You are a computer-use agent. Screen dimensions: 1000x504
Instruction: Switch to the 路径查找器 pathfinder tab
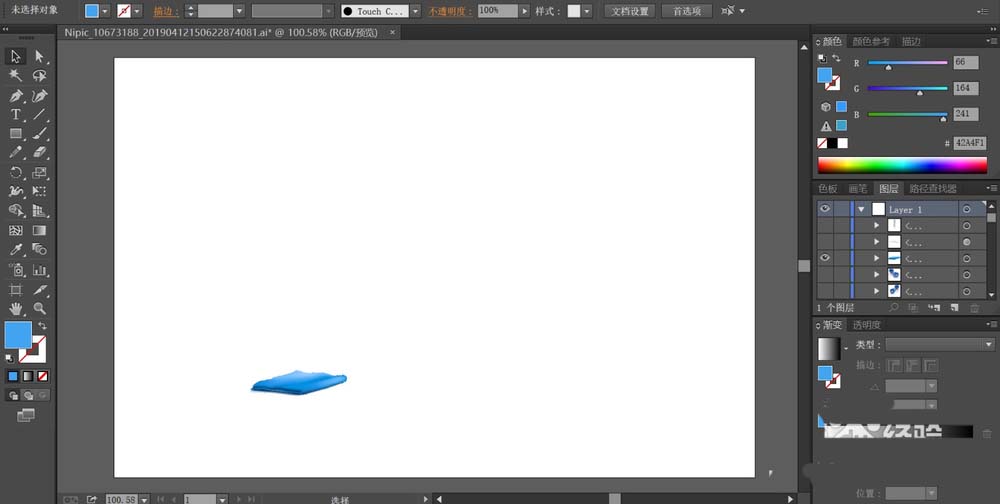tap(933, 188)
